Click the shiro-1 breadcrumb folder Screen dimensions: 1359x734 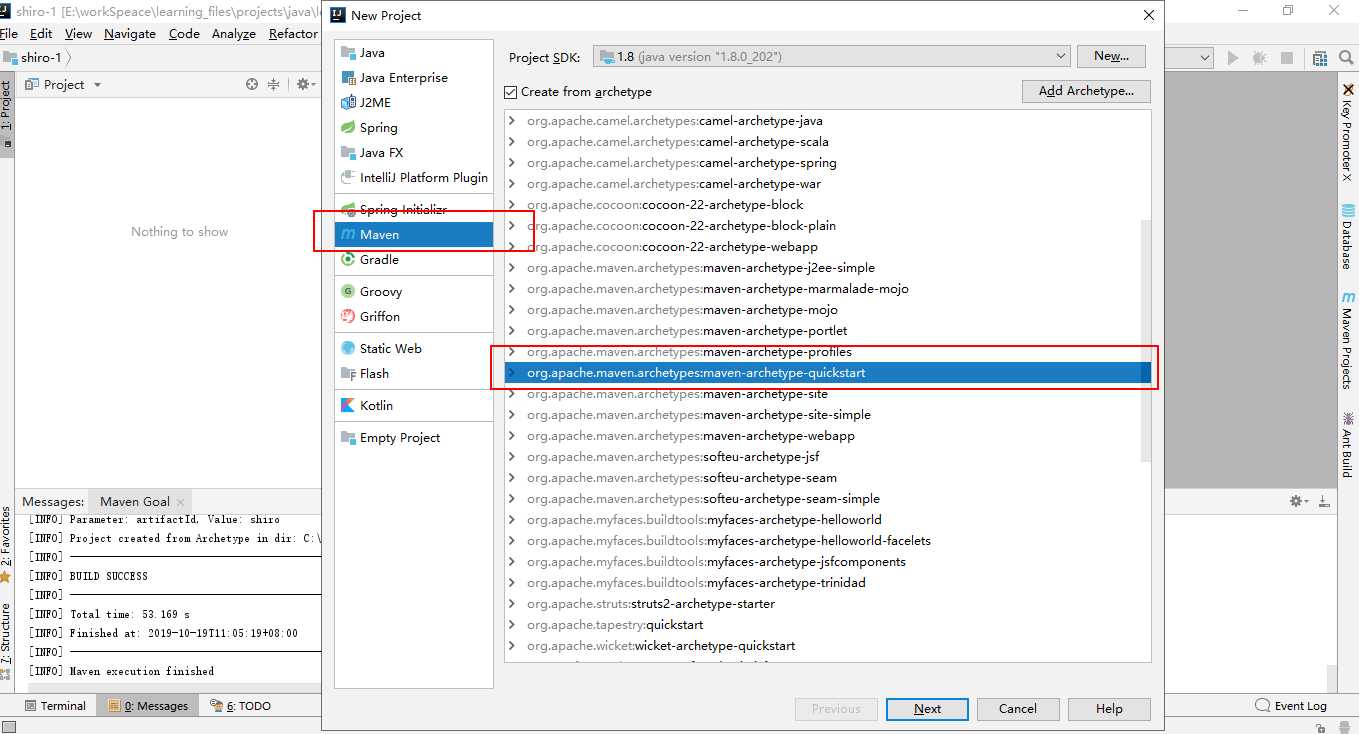[34, 58]
